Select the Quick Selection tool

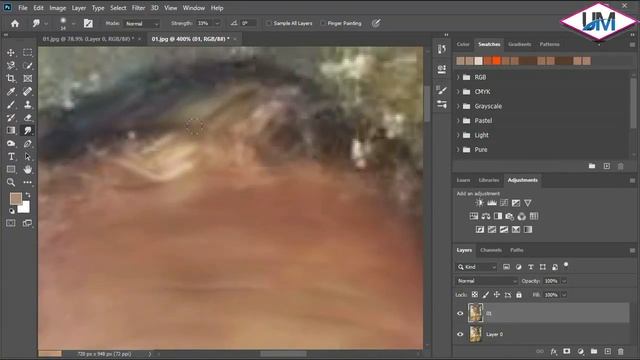[x=27, y=66]
